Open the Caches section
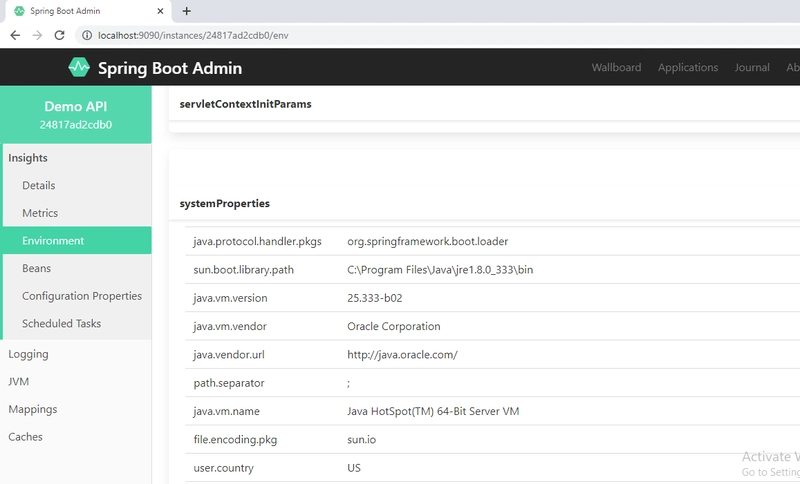Viewport: 800px width, 484px height. click(25, 437)
